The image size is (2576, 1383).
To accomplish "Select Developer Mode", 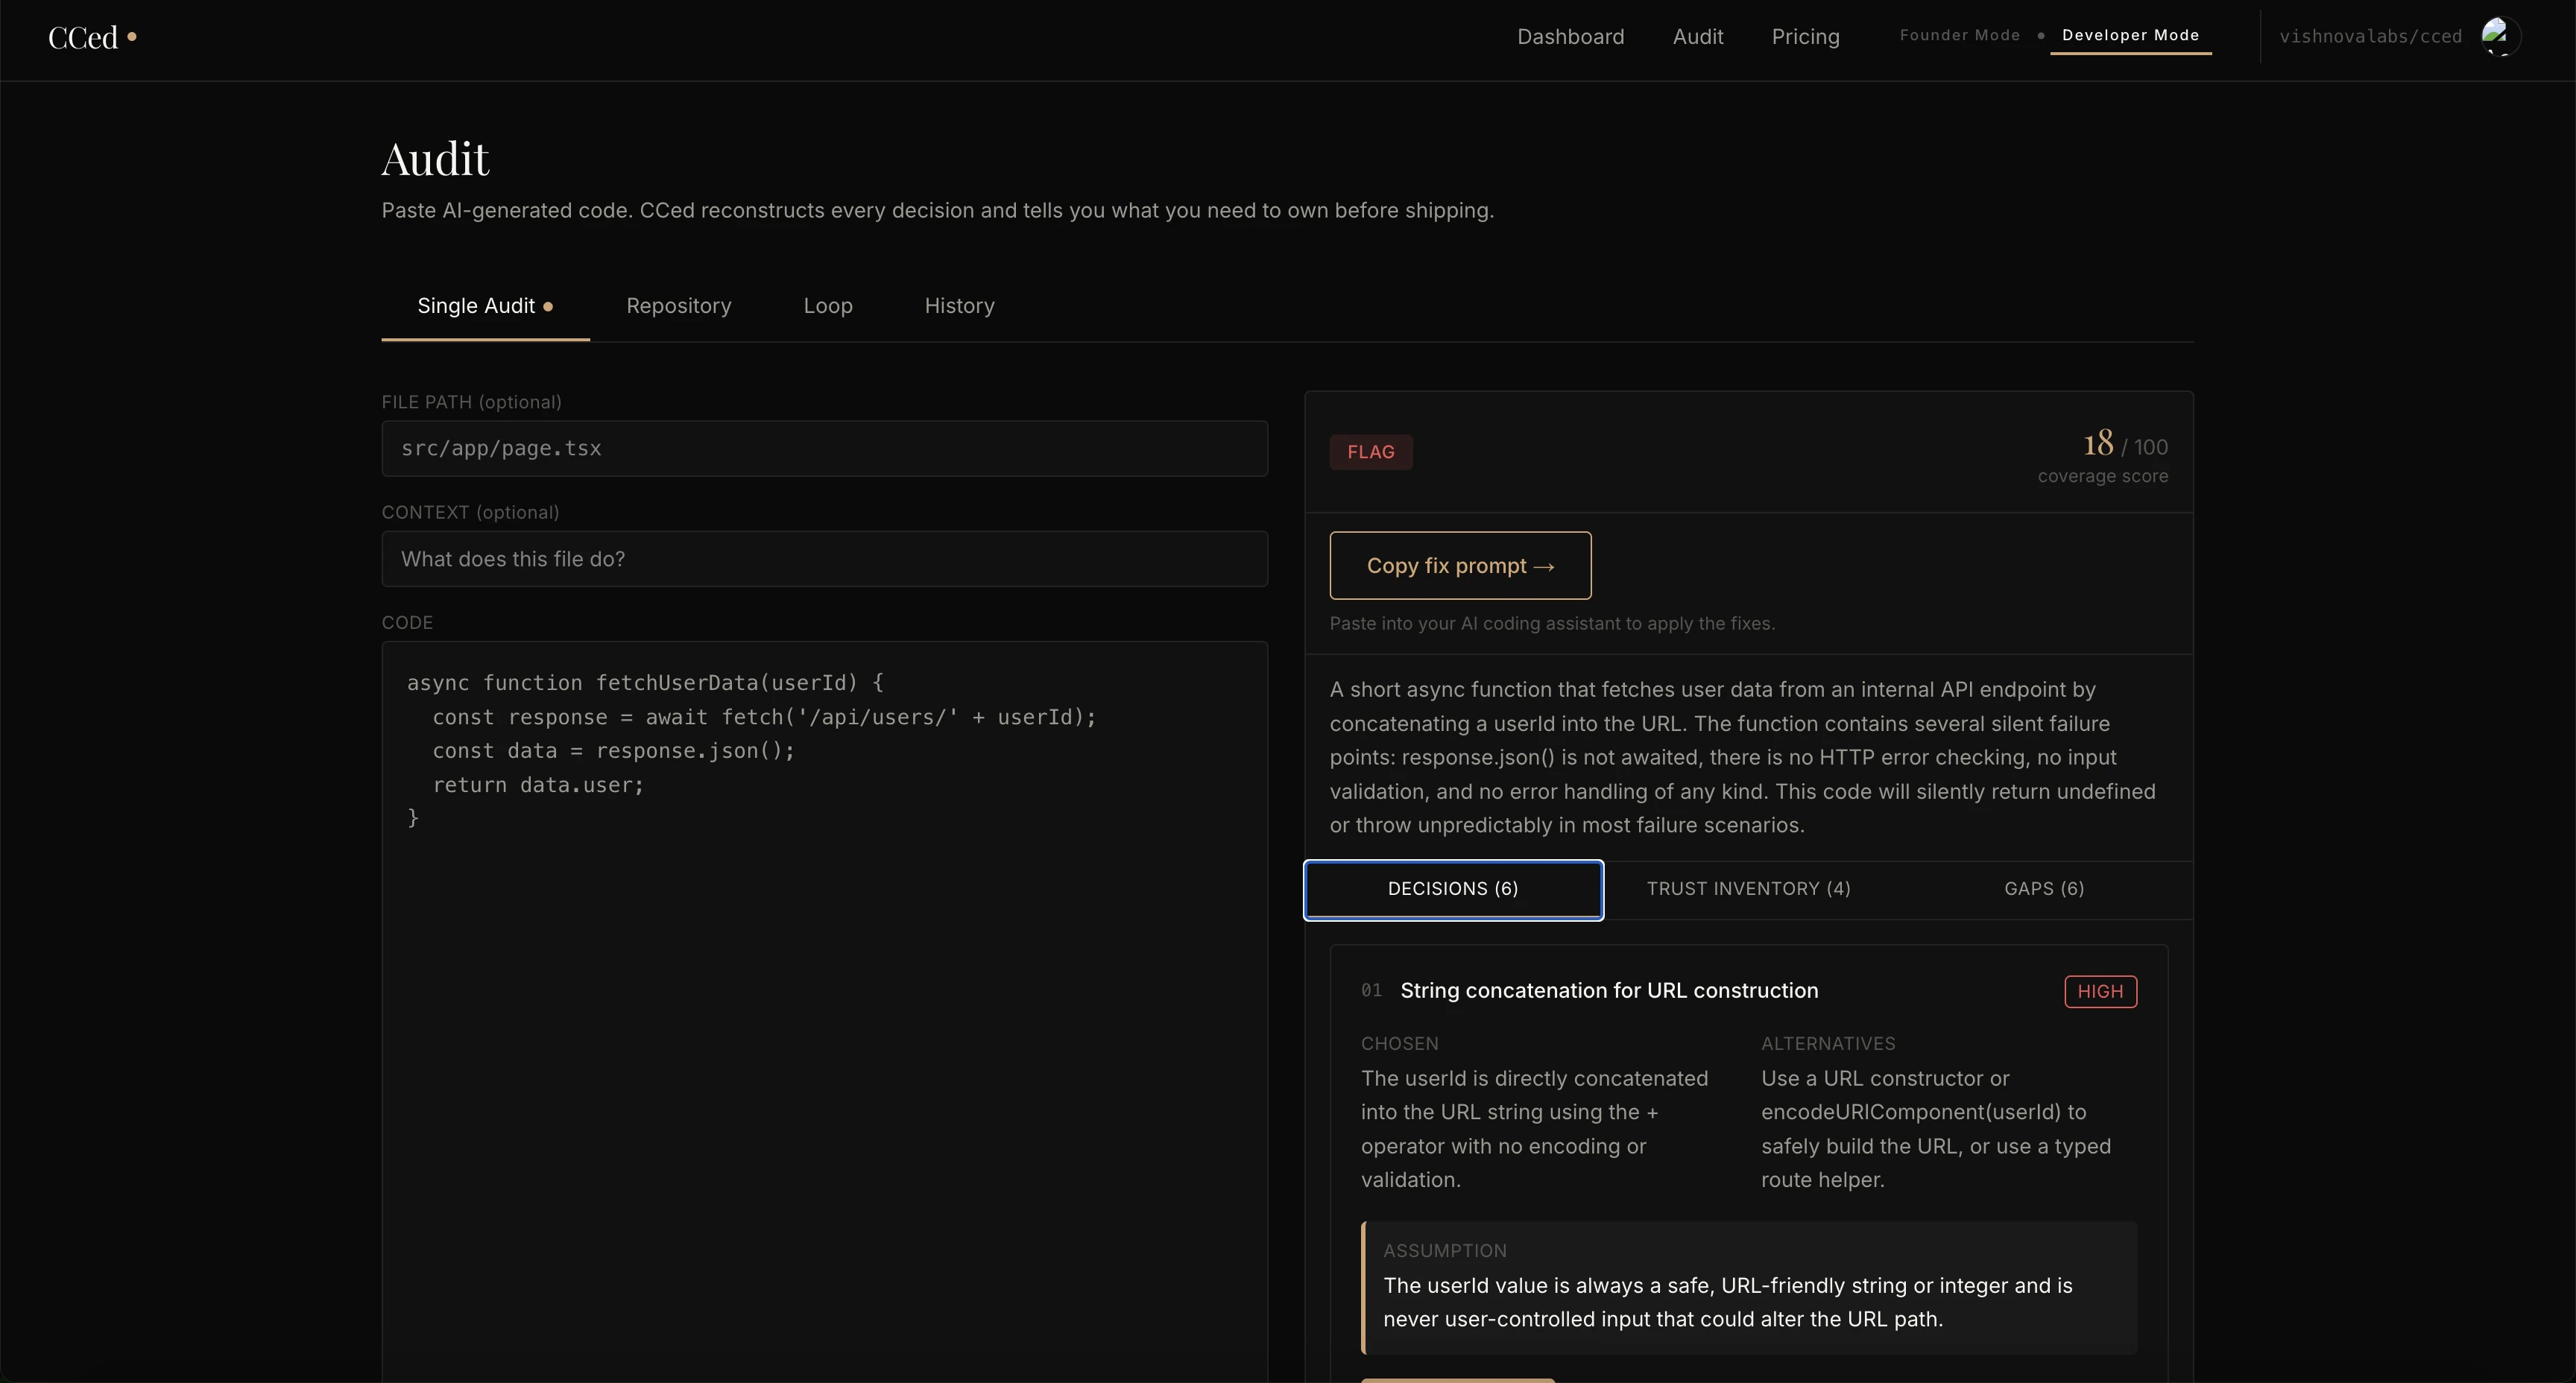I will 2130,35.
